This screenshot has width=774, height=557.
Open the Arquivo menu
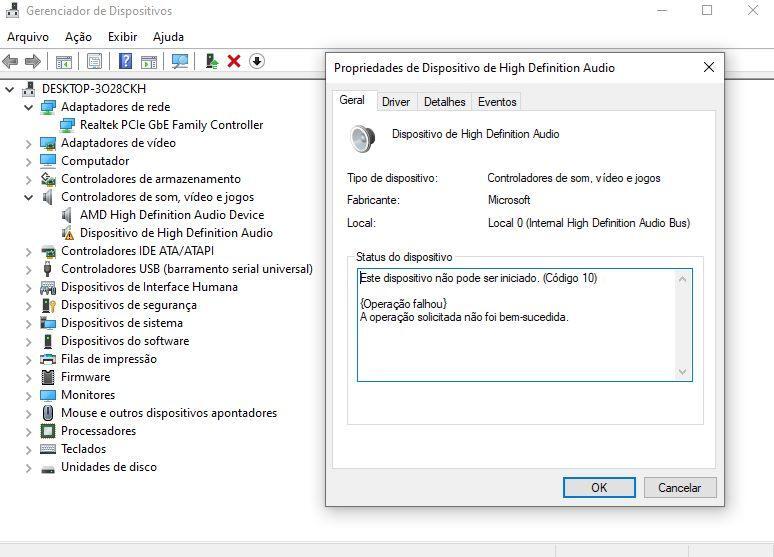point(28,37)
